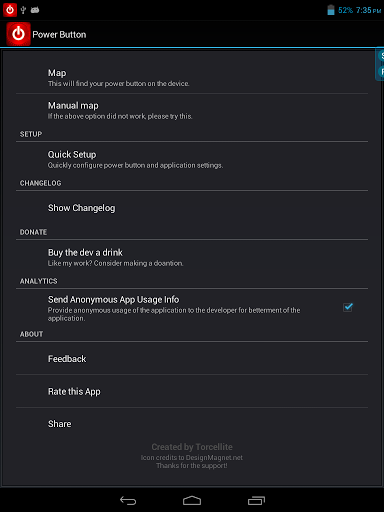Tap the Android back navigation icon
Image resolution: width=384 pixels, height=512 pixels.
coord(128,500)
